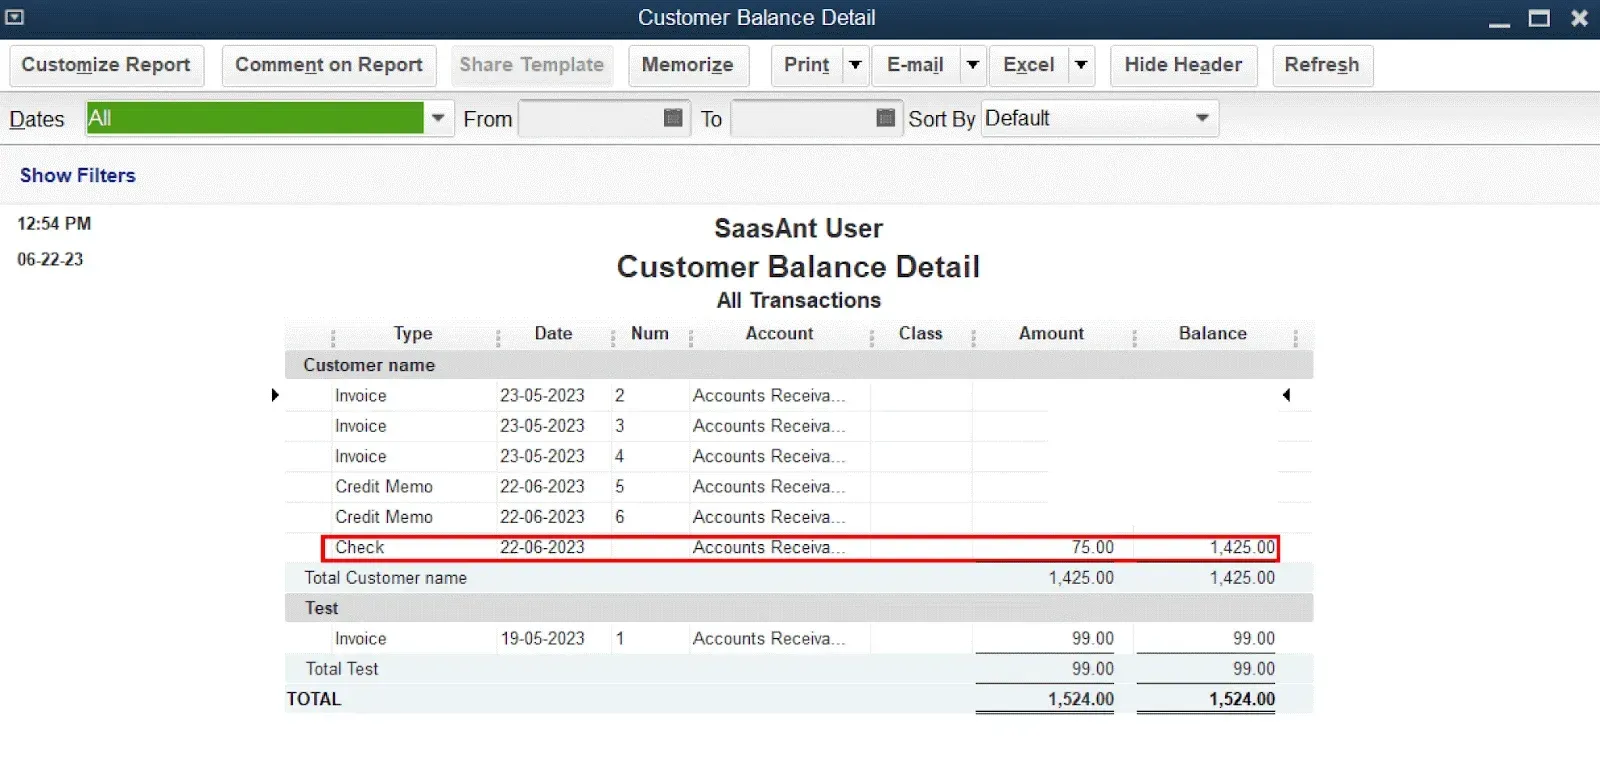This screenshot has width=1600, height=766.
Task: Click the Share Template button
Action: click(532, 65)
